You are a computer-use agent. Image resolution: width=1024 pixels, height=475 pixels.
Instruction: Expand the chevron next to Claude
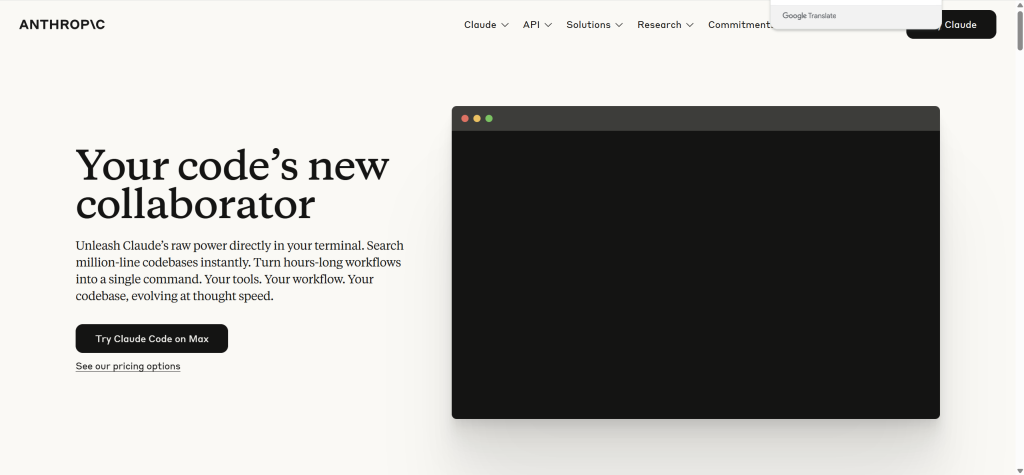(x=504, y=25)
